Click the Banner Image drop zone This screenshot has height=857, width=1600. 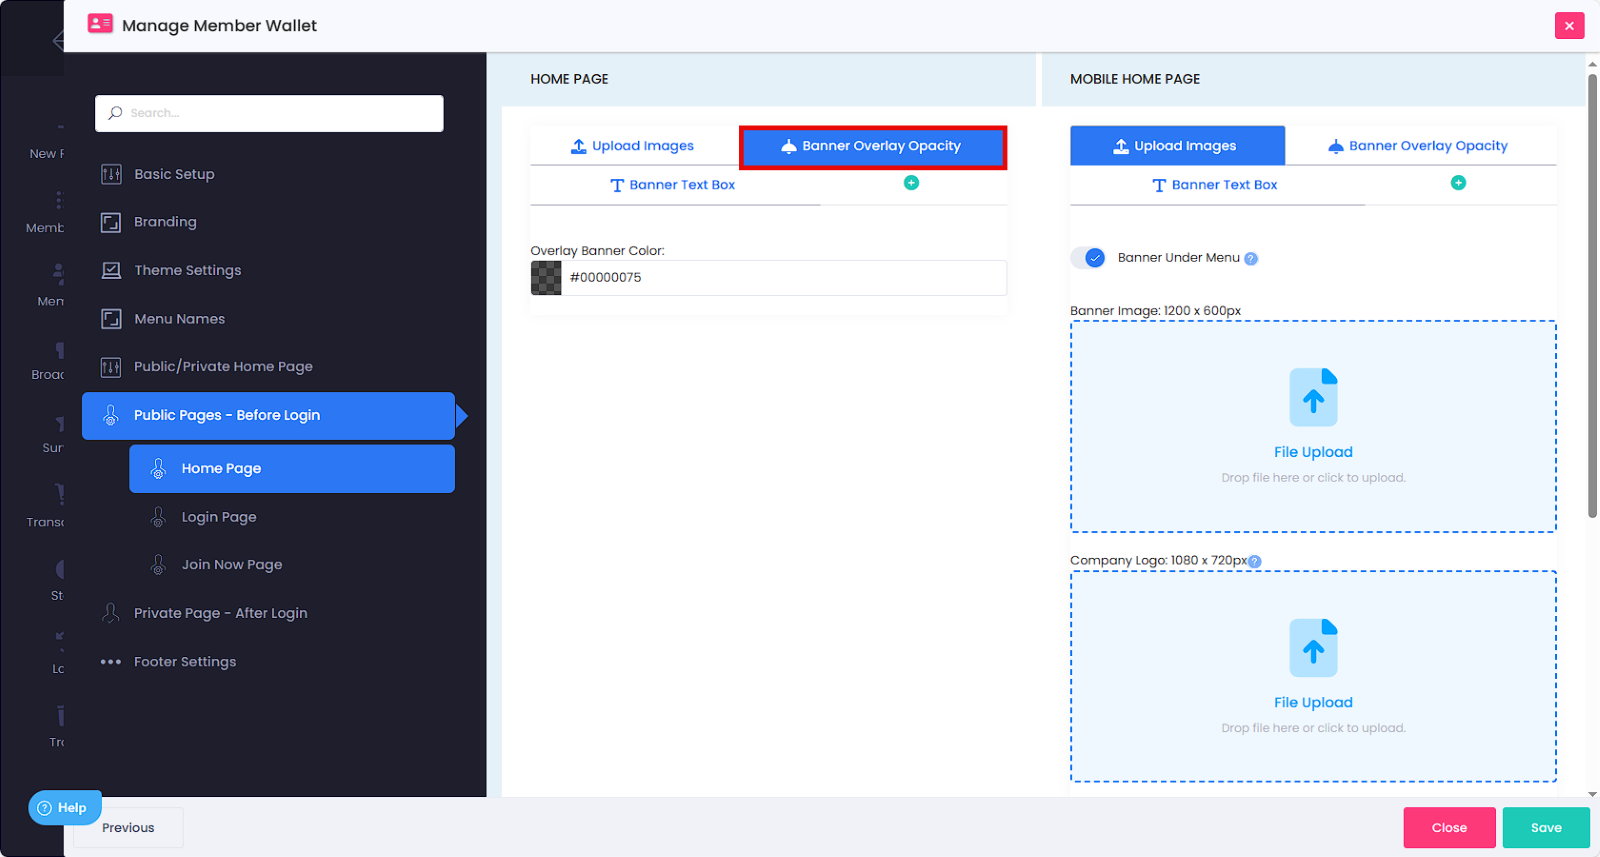pos(1313,427)
